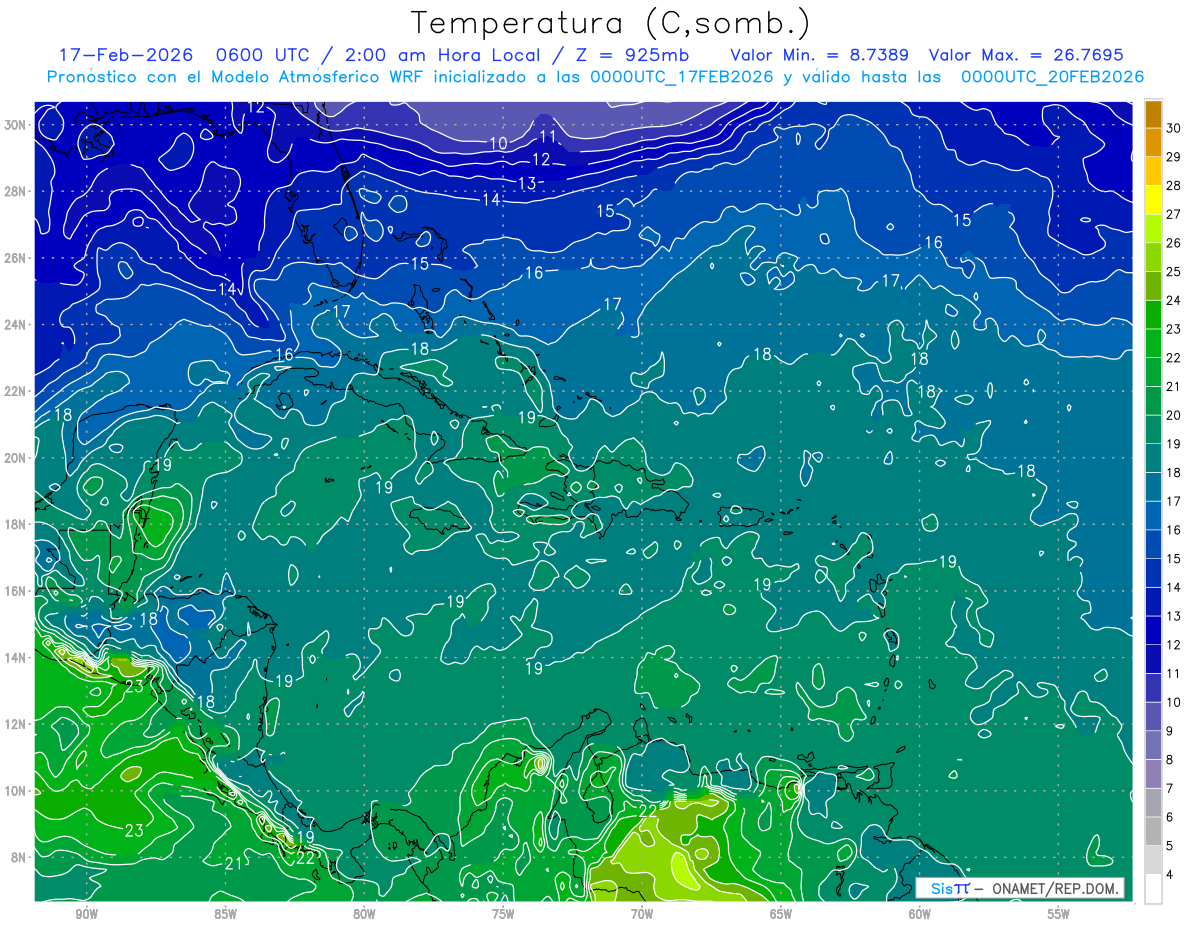
Task: Click the "85W" longitude axis label
Action: [225, 914]
